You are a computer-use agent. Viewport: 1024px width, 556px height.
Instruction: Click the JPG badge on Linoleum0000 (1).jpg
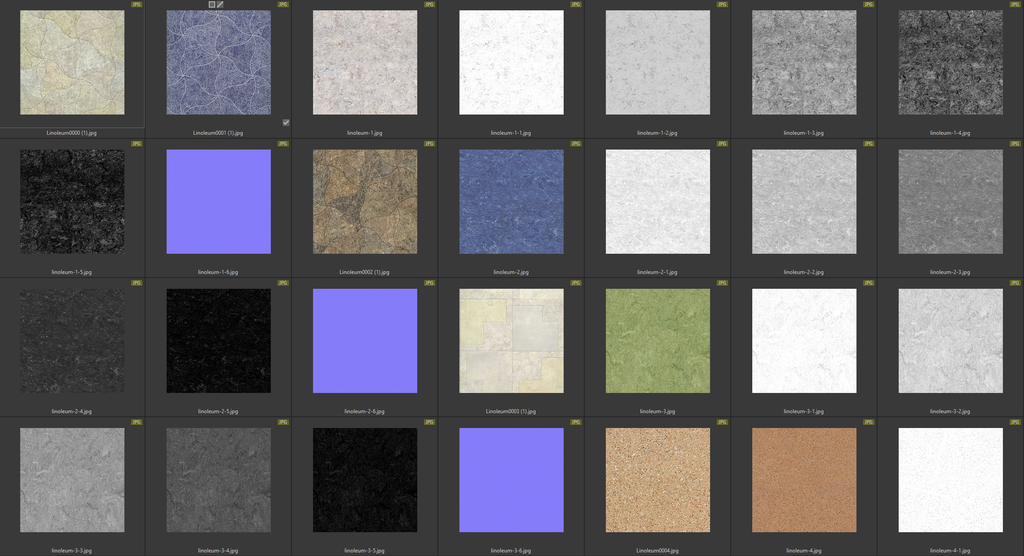coord(137,5)
